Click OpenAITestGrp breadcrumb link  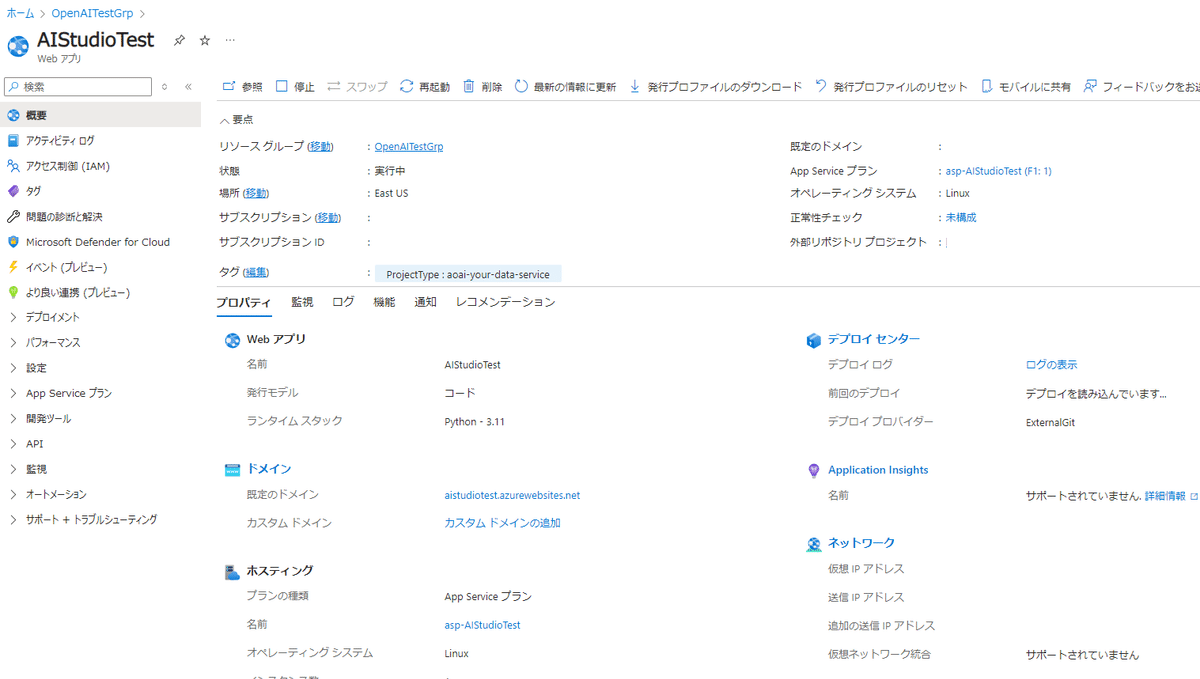tap(93, 14)
